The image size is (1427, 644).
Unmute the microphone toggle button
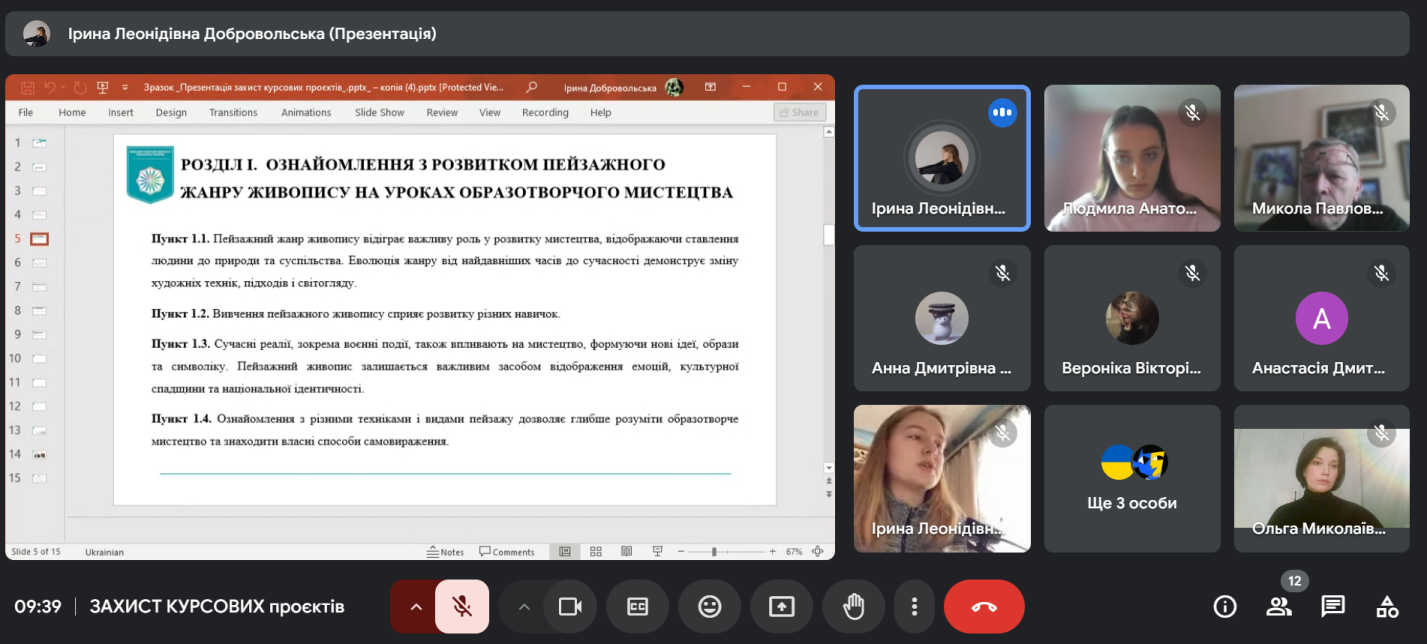[462, 606]
